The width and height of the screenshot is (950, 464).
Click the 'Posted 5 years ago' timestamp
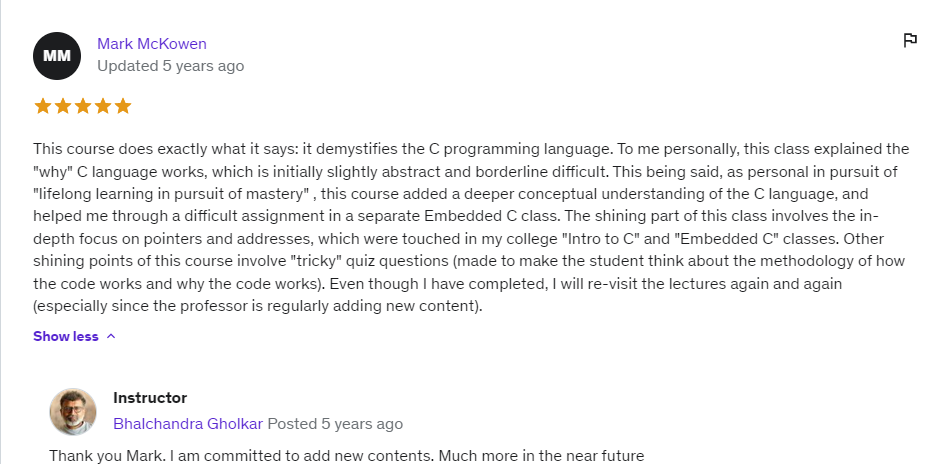(x=335, y=424)
